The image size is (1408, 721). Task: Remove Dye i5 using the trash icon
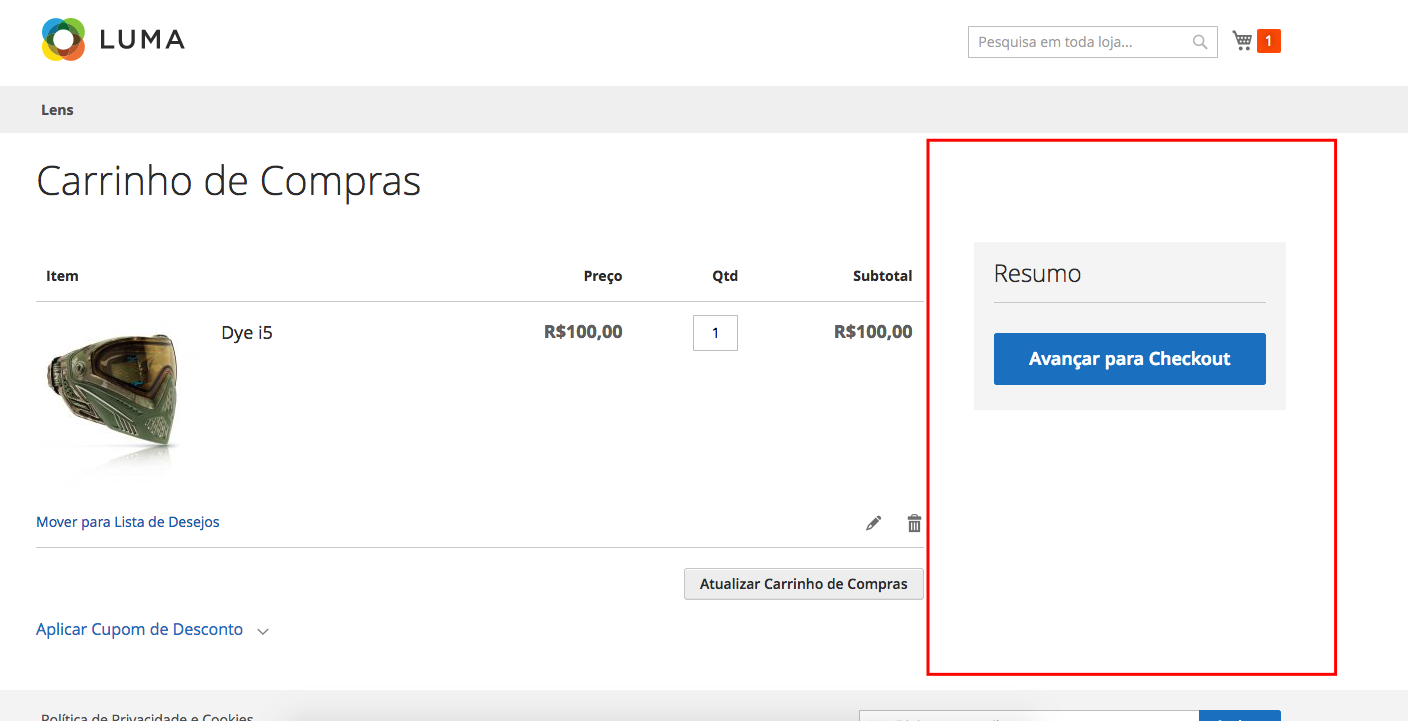pyautogui.click(x=914, y=523)
